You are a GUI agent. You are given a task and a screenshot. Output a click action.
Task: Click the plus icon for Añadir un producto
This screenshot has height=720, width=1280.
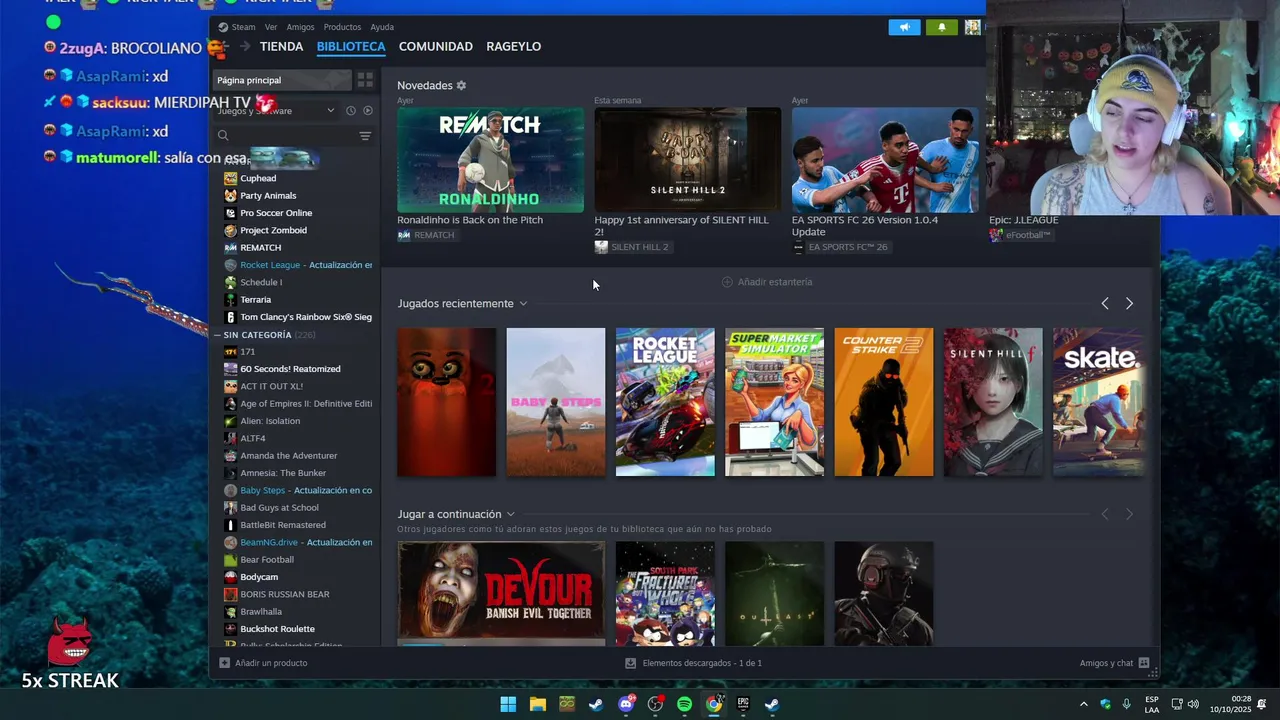pos(225,663)
